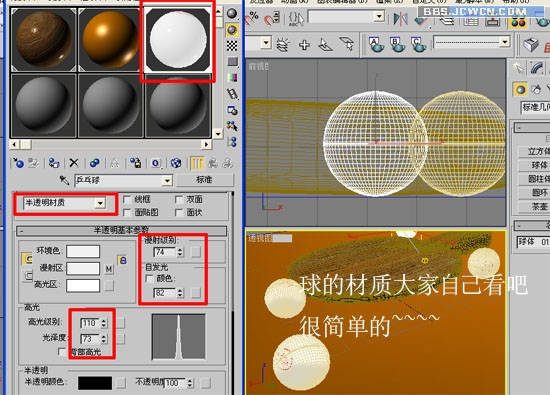Click the teapot A render icon

376,45
